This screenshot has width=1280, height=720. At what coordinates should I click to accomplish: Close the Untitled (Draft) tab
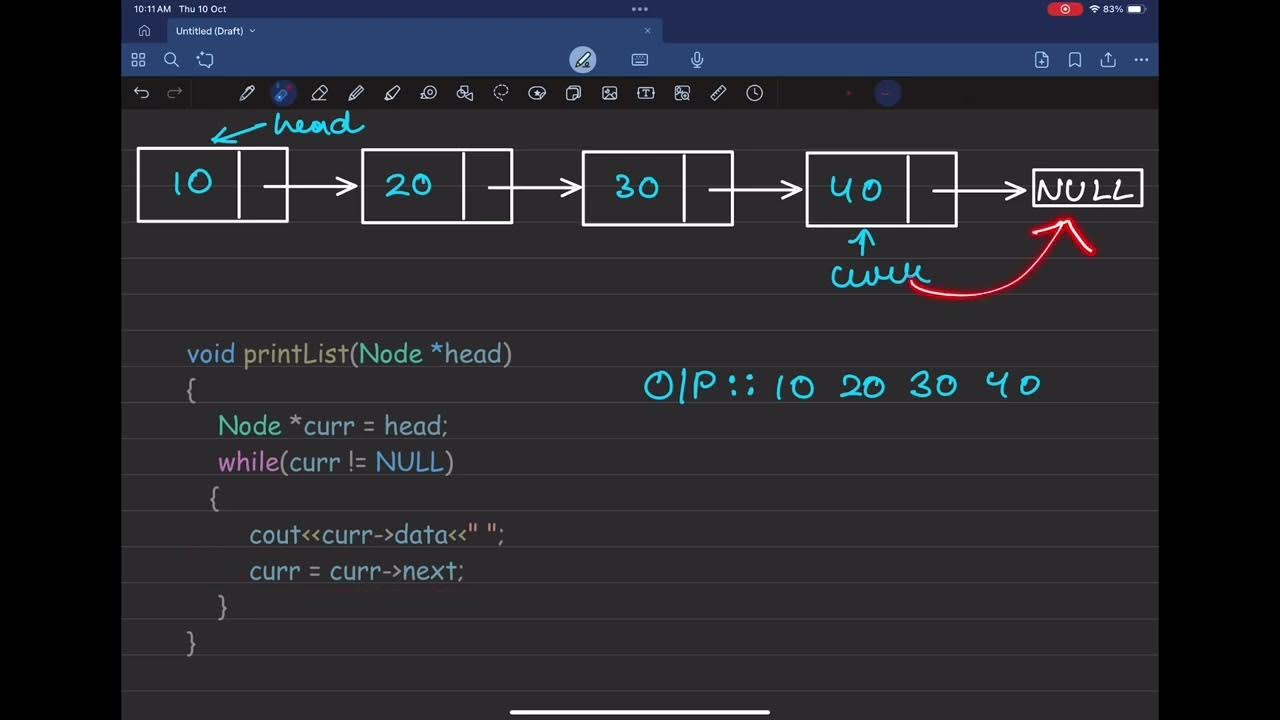(647, 31)
